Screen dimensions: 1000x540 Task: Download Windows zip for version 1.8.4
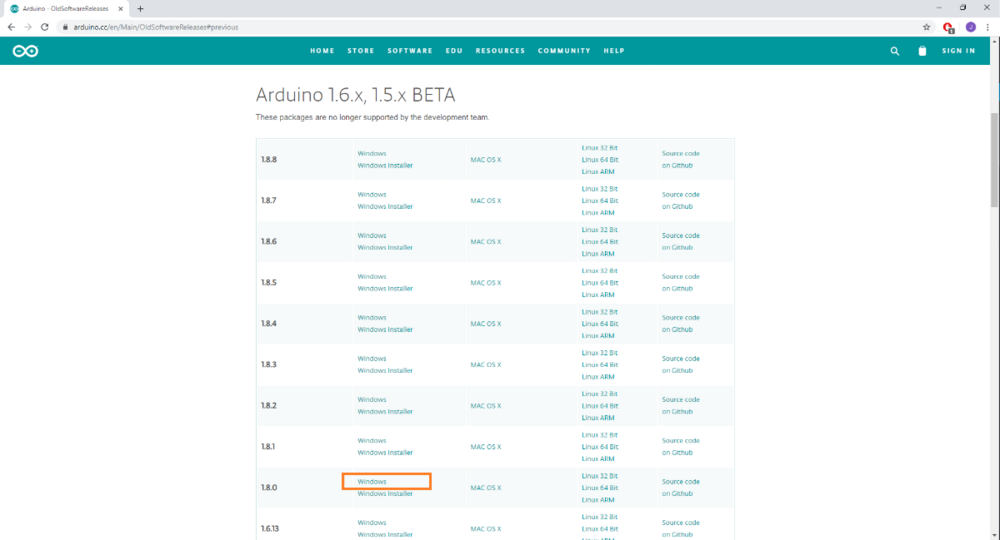tap(372, 317)
